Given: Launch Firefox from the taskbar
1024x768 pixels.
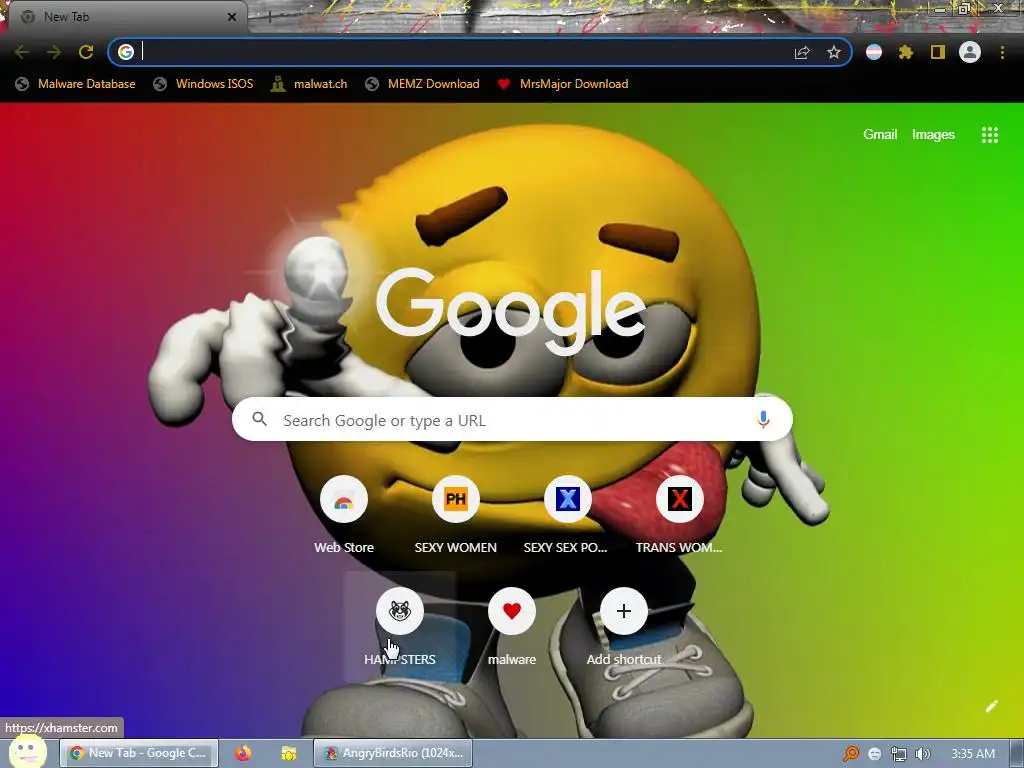Looking at the screenshot, I should (243, 753).
